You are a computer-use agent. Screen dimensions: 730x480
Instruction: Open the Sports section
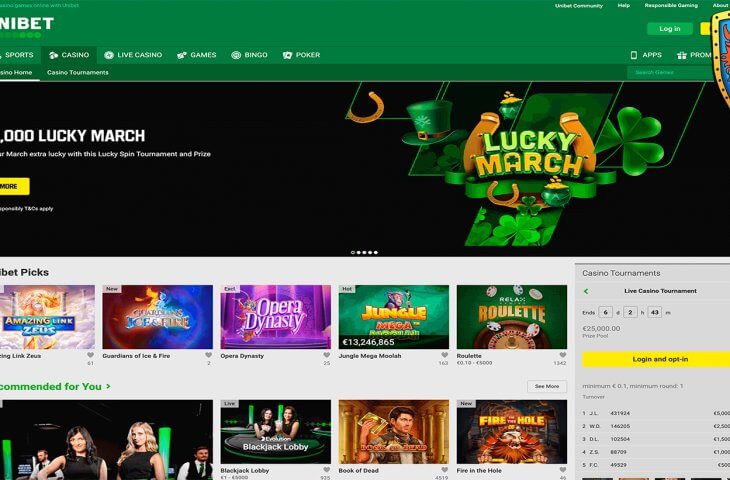click(18, 55)
